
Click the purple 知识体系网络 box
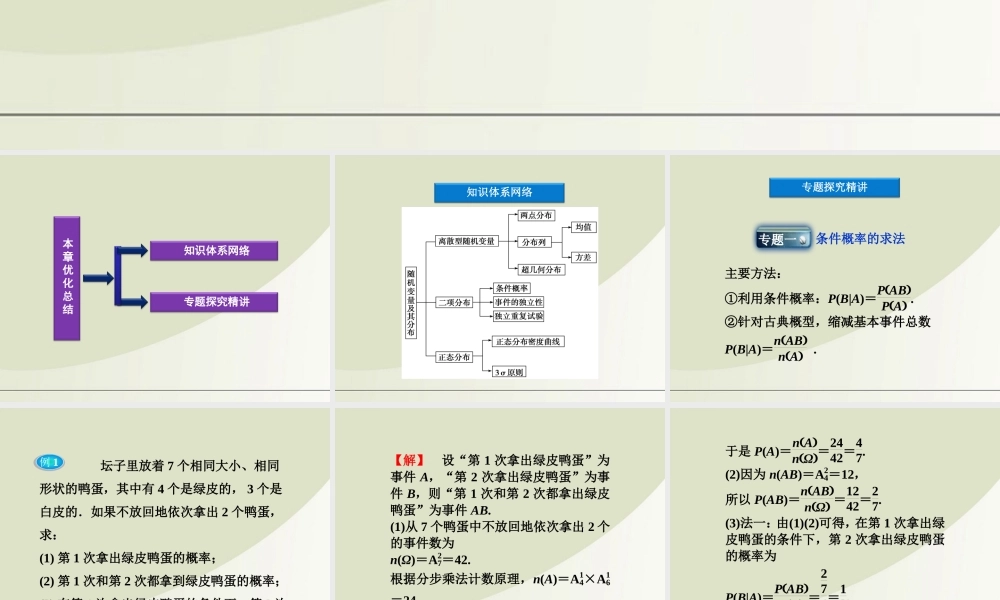(x=214, y=251)
